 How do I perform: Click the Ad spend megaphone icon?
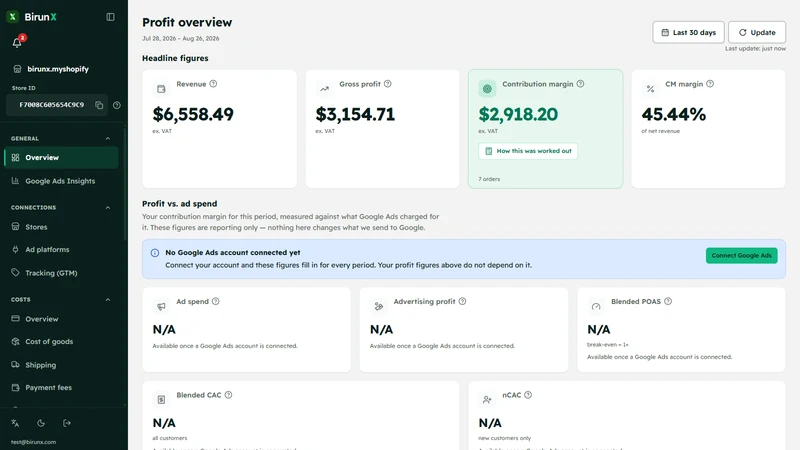click(x=161, y=306)
